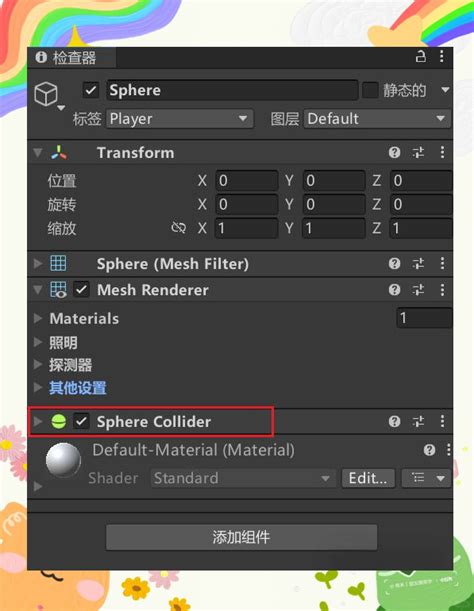Open Default-Material help icon
Screen dimensions: 474x611
click(x=429, y=450)
